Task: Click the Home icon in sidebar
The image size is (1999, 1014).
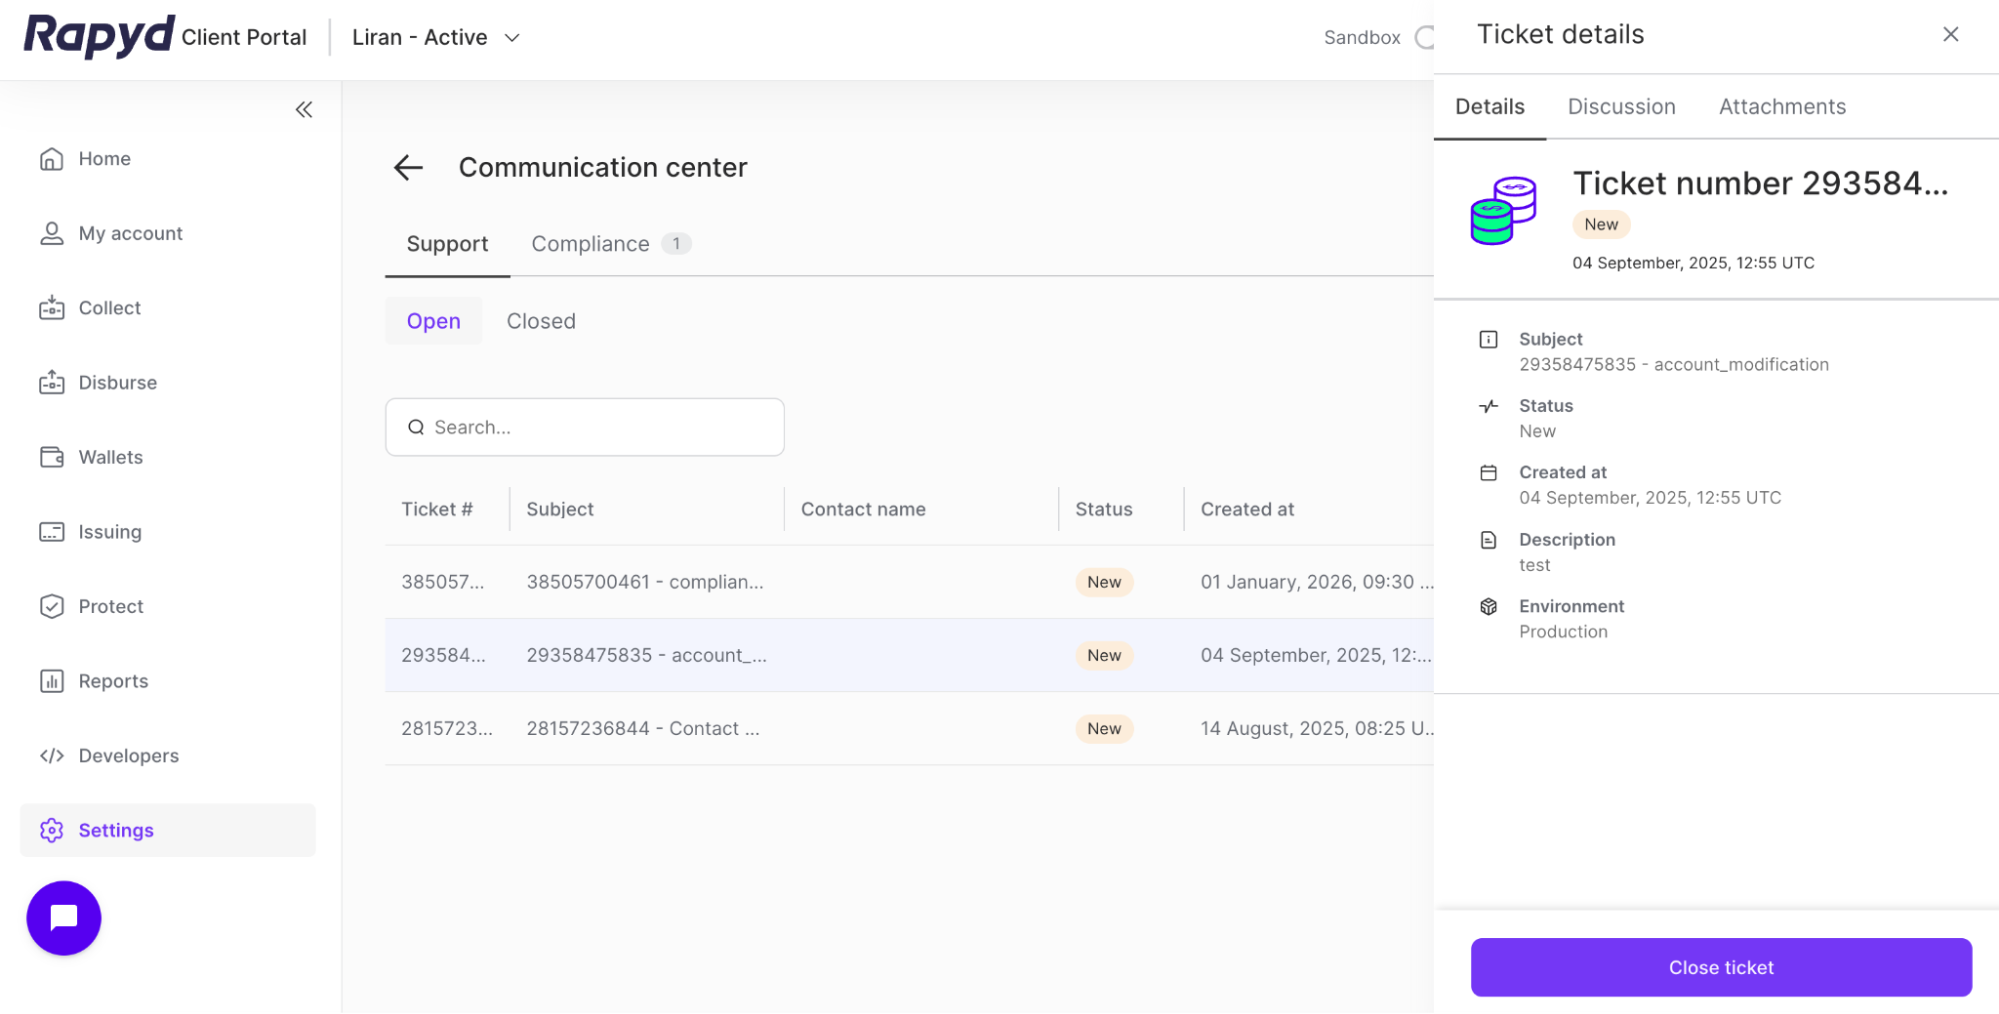Action: (x=52, y=159)
